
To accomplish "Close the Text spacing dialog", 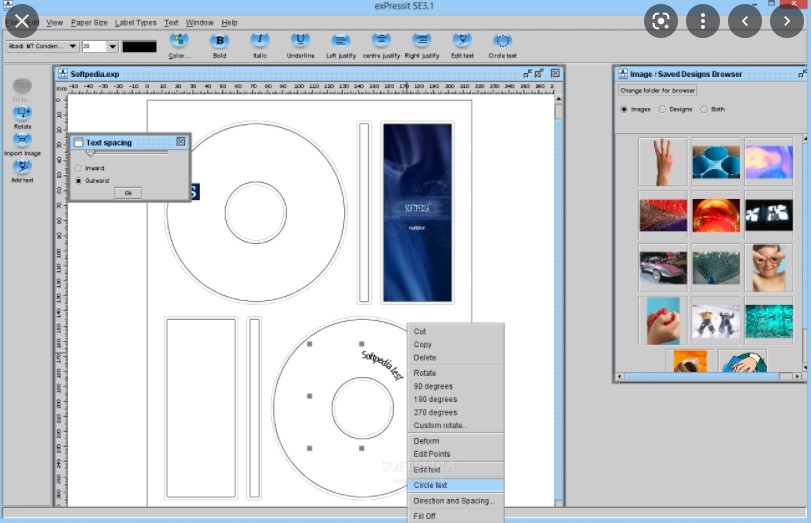I will tap(181, 142).
